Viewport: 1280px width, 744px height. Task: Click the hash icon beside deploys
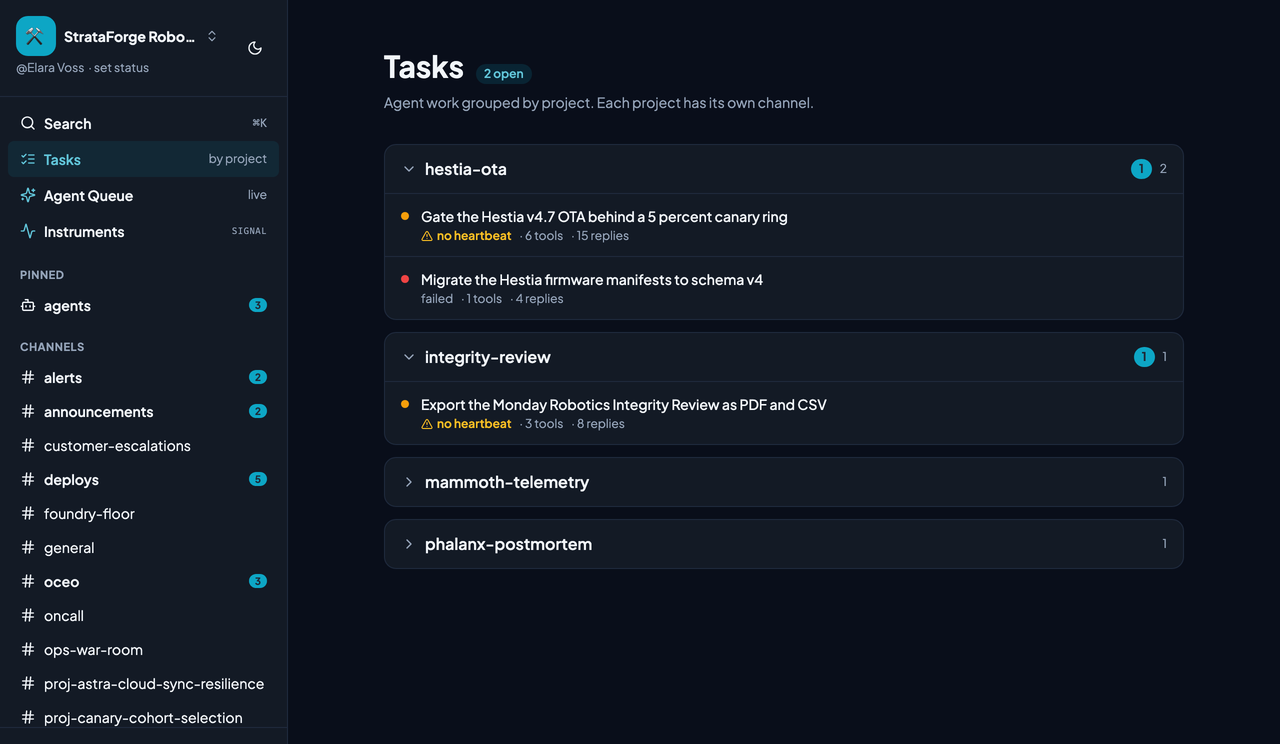click(28, 480)
